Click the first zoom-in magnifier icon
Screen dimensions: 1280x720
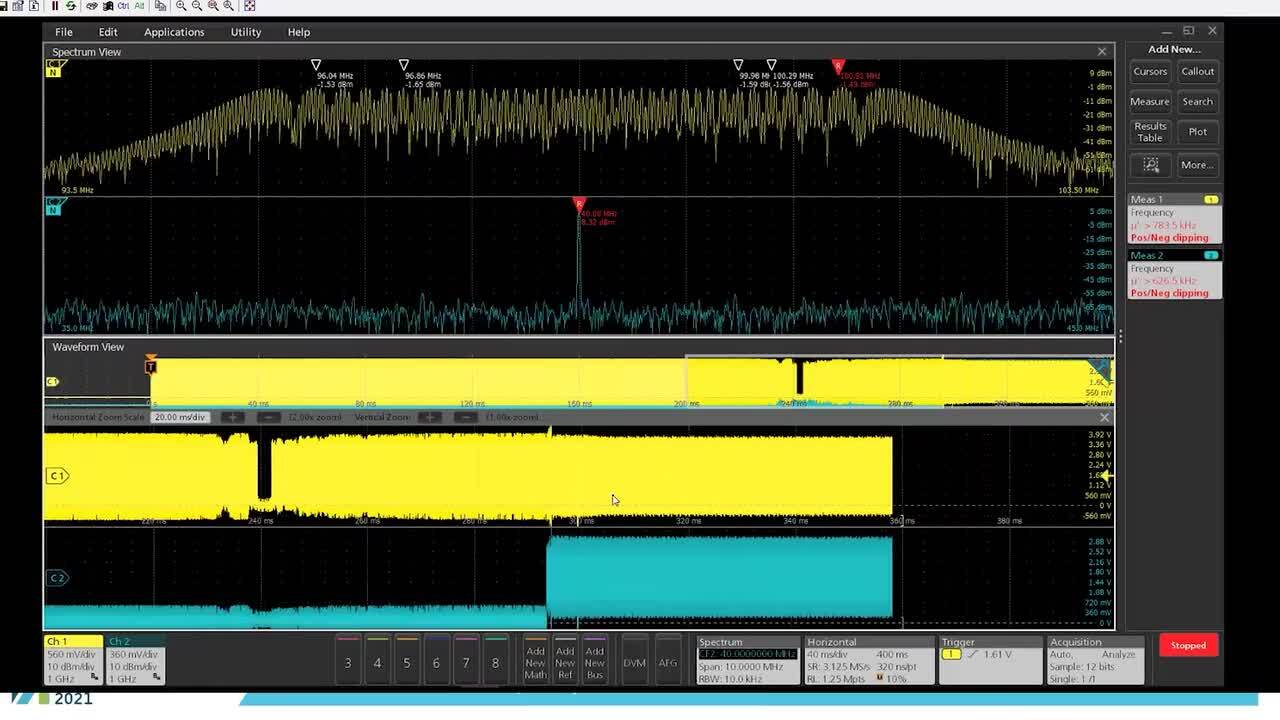[181, 6]
